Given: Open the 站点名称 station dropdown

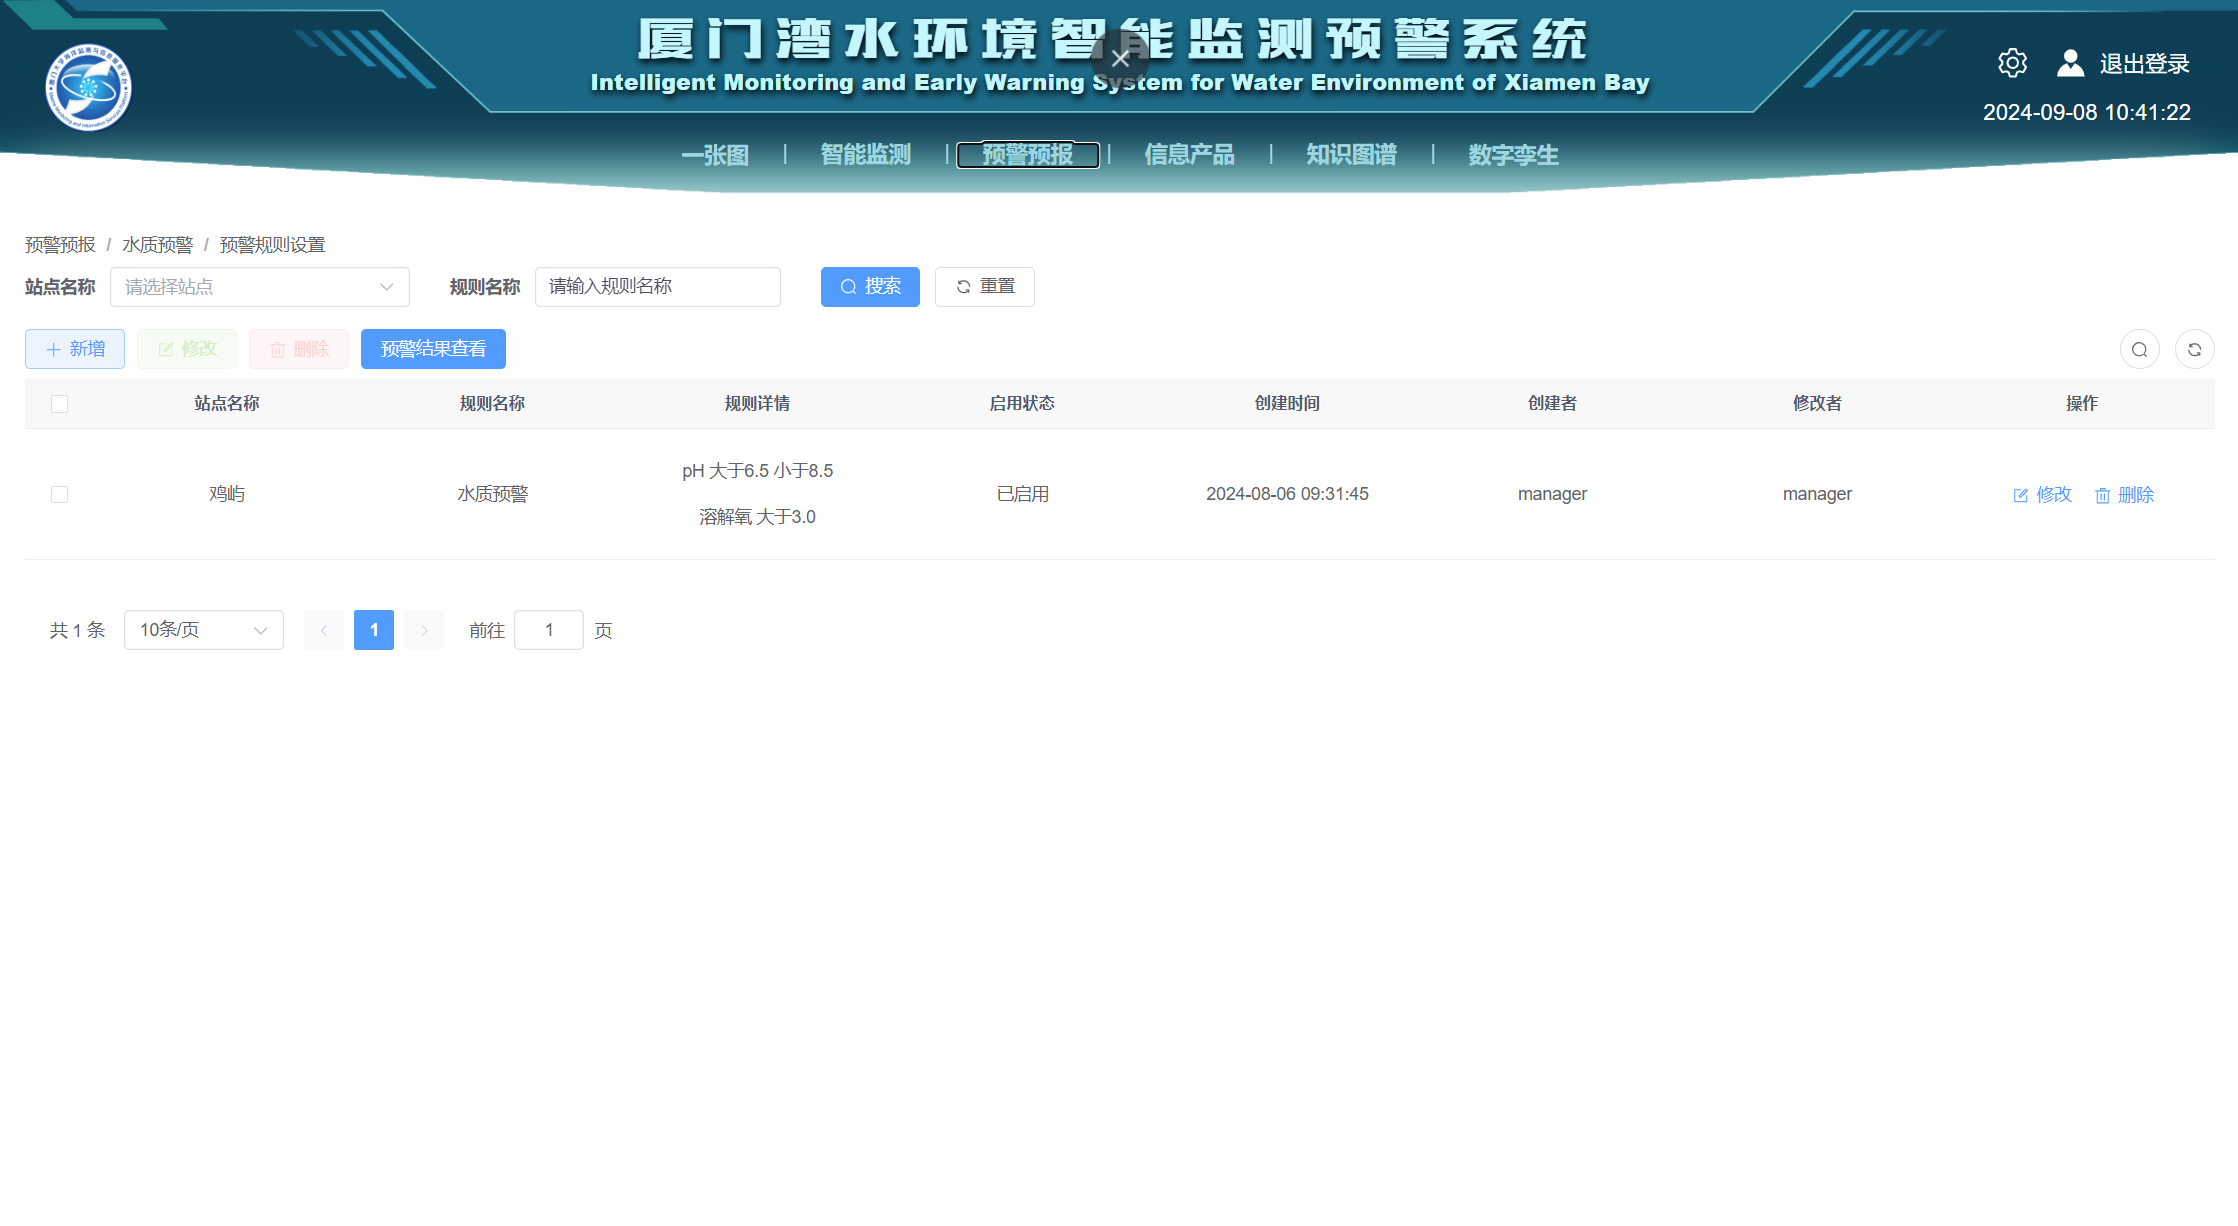Looking at the screenshot, I should point(260,287).
